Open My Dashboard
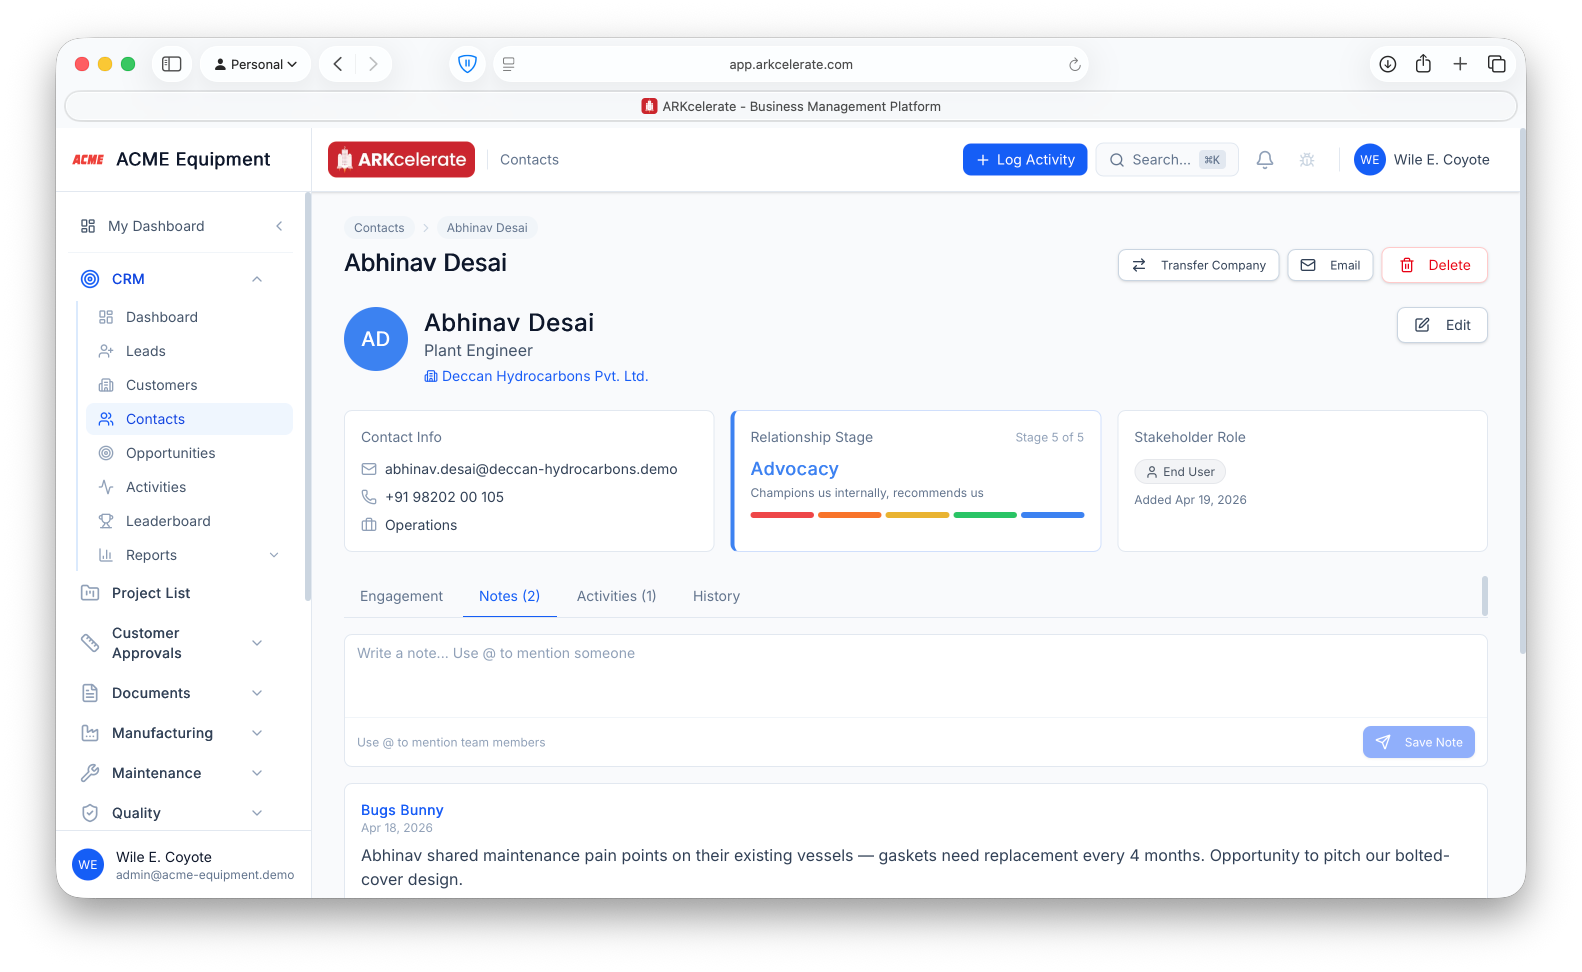 tap(156, 226)
